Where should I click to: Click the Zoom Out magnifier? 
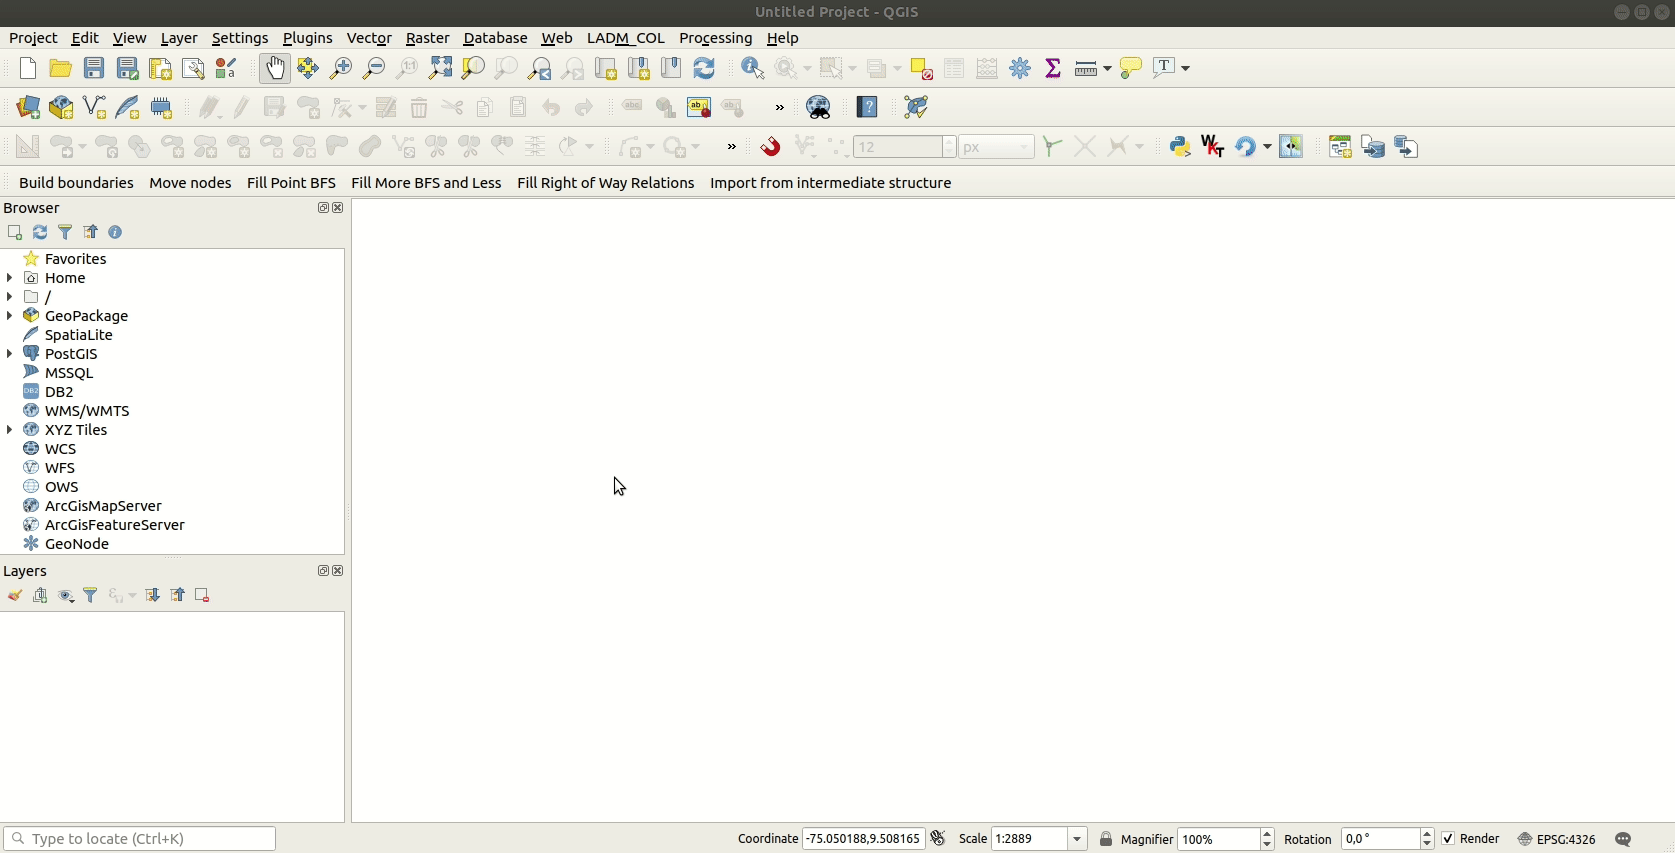pos(374,68)
